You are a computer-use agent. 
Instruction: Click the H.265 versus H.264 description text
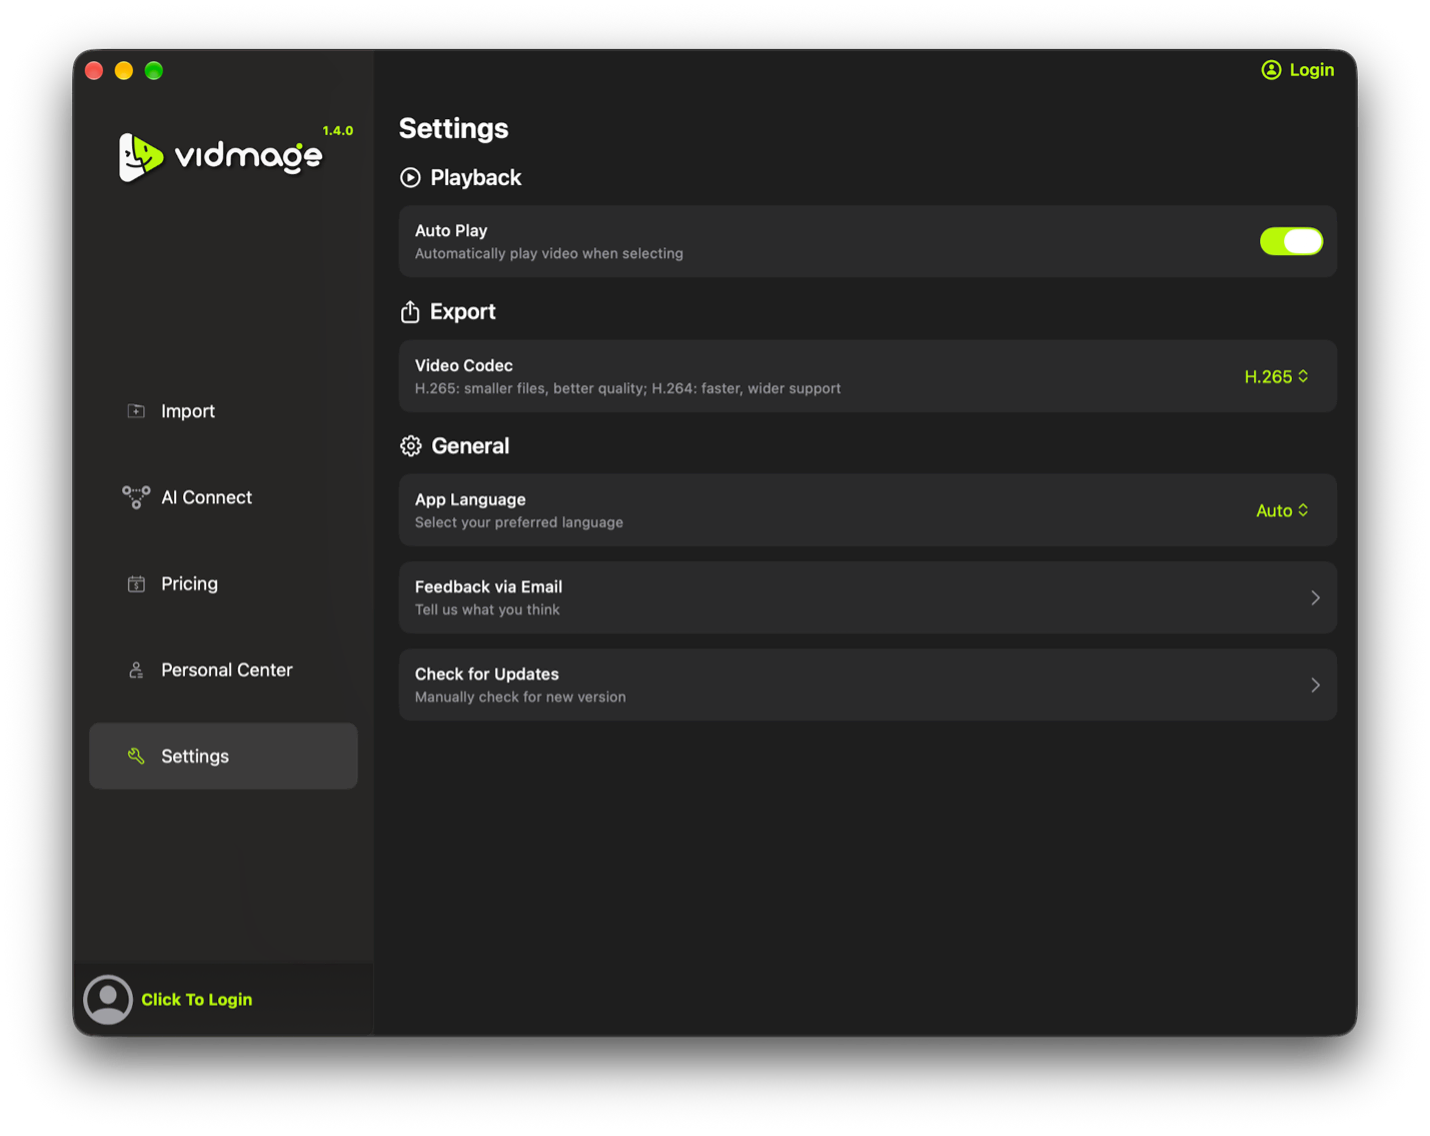(628, 389)
